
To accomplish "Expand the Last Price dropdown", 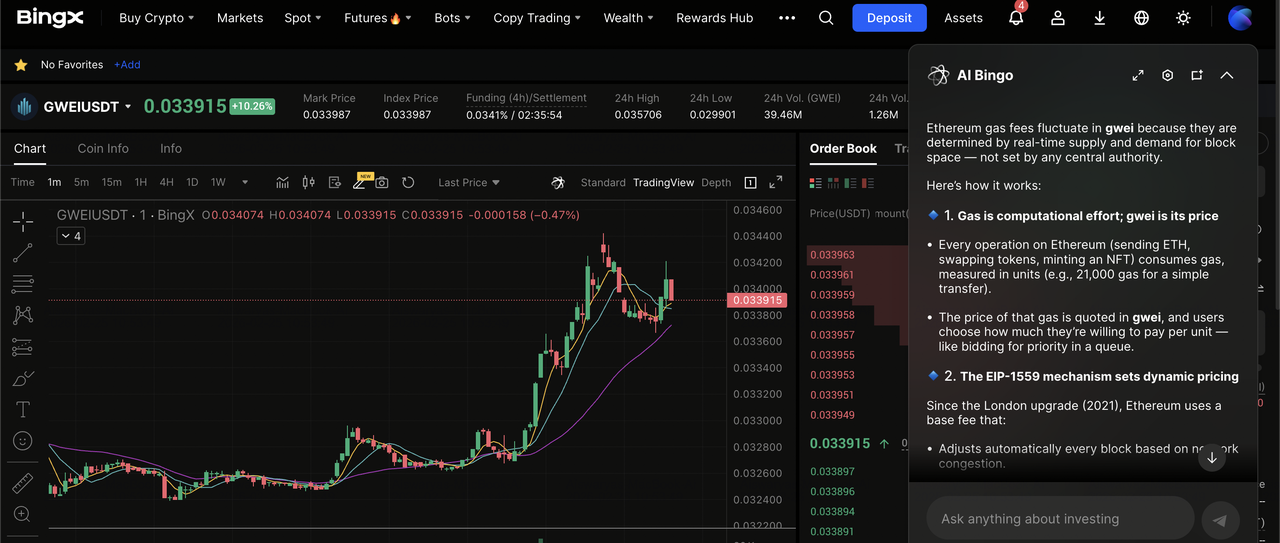I will tap(469, 182).
